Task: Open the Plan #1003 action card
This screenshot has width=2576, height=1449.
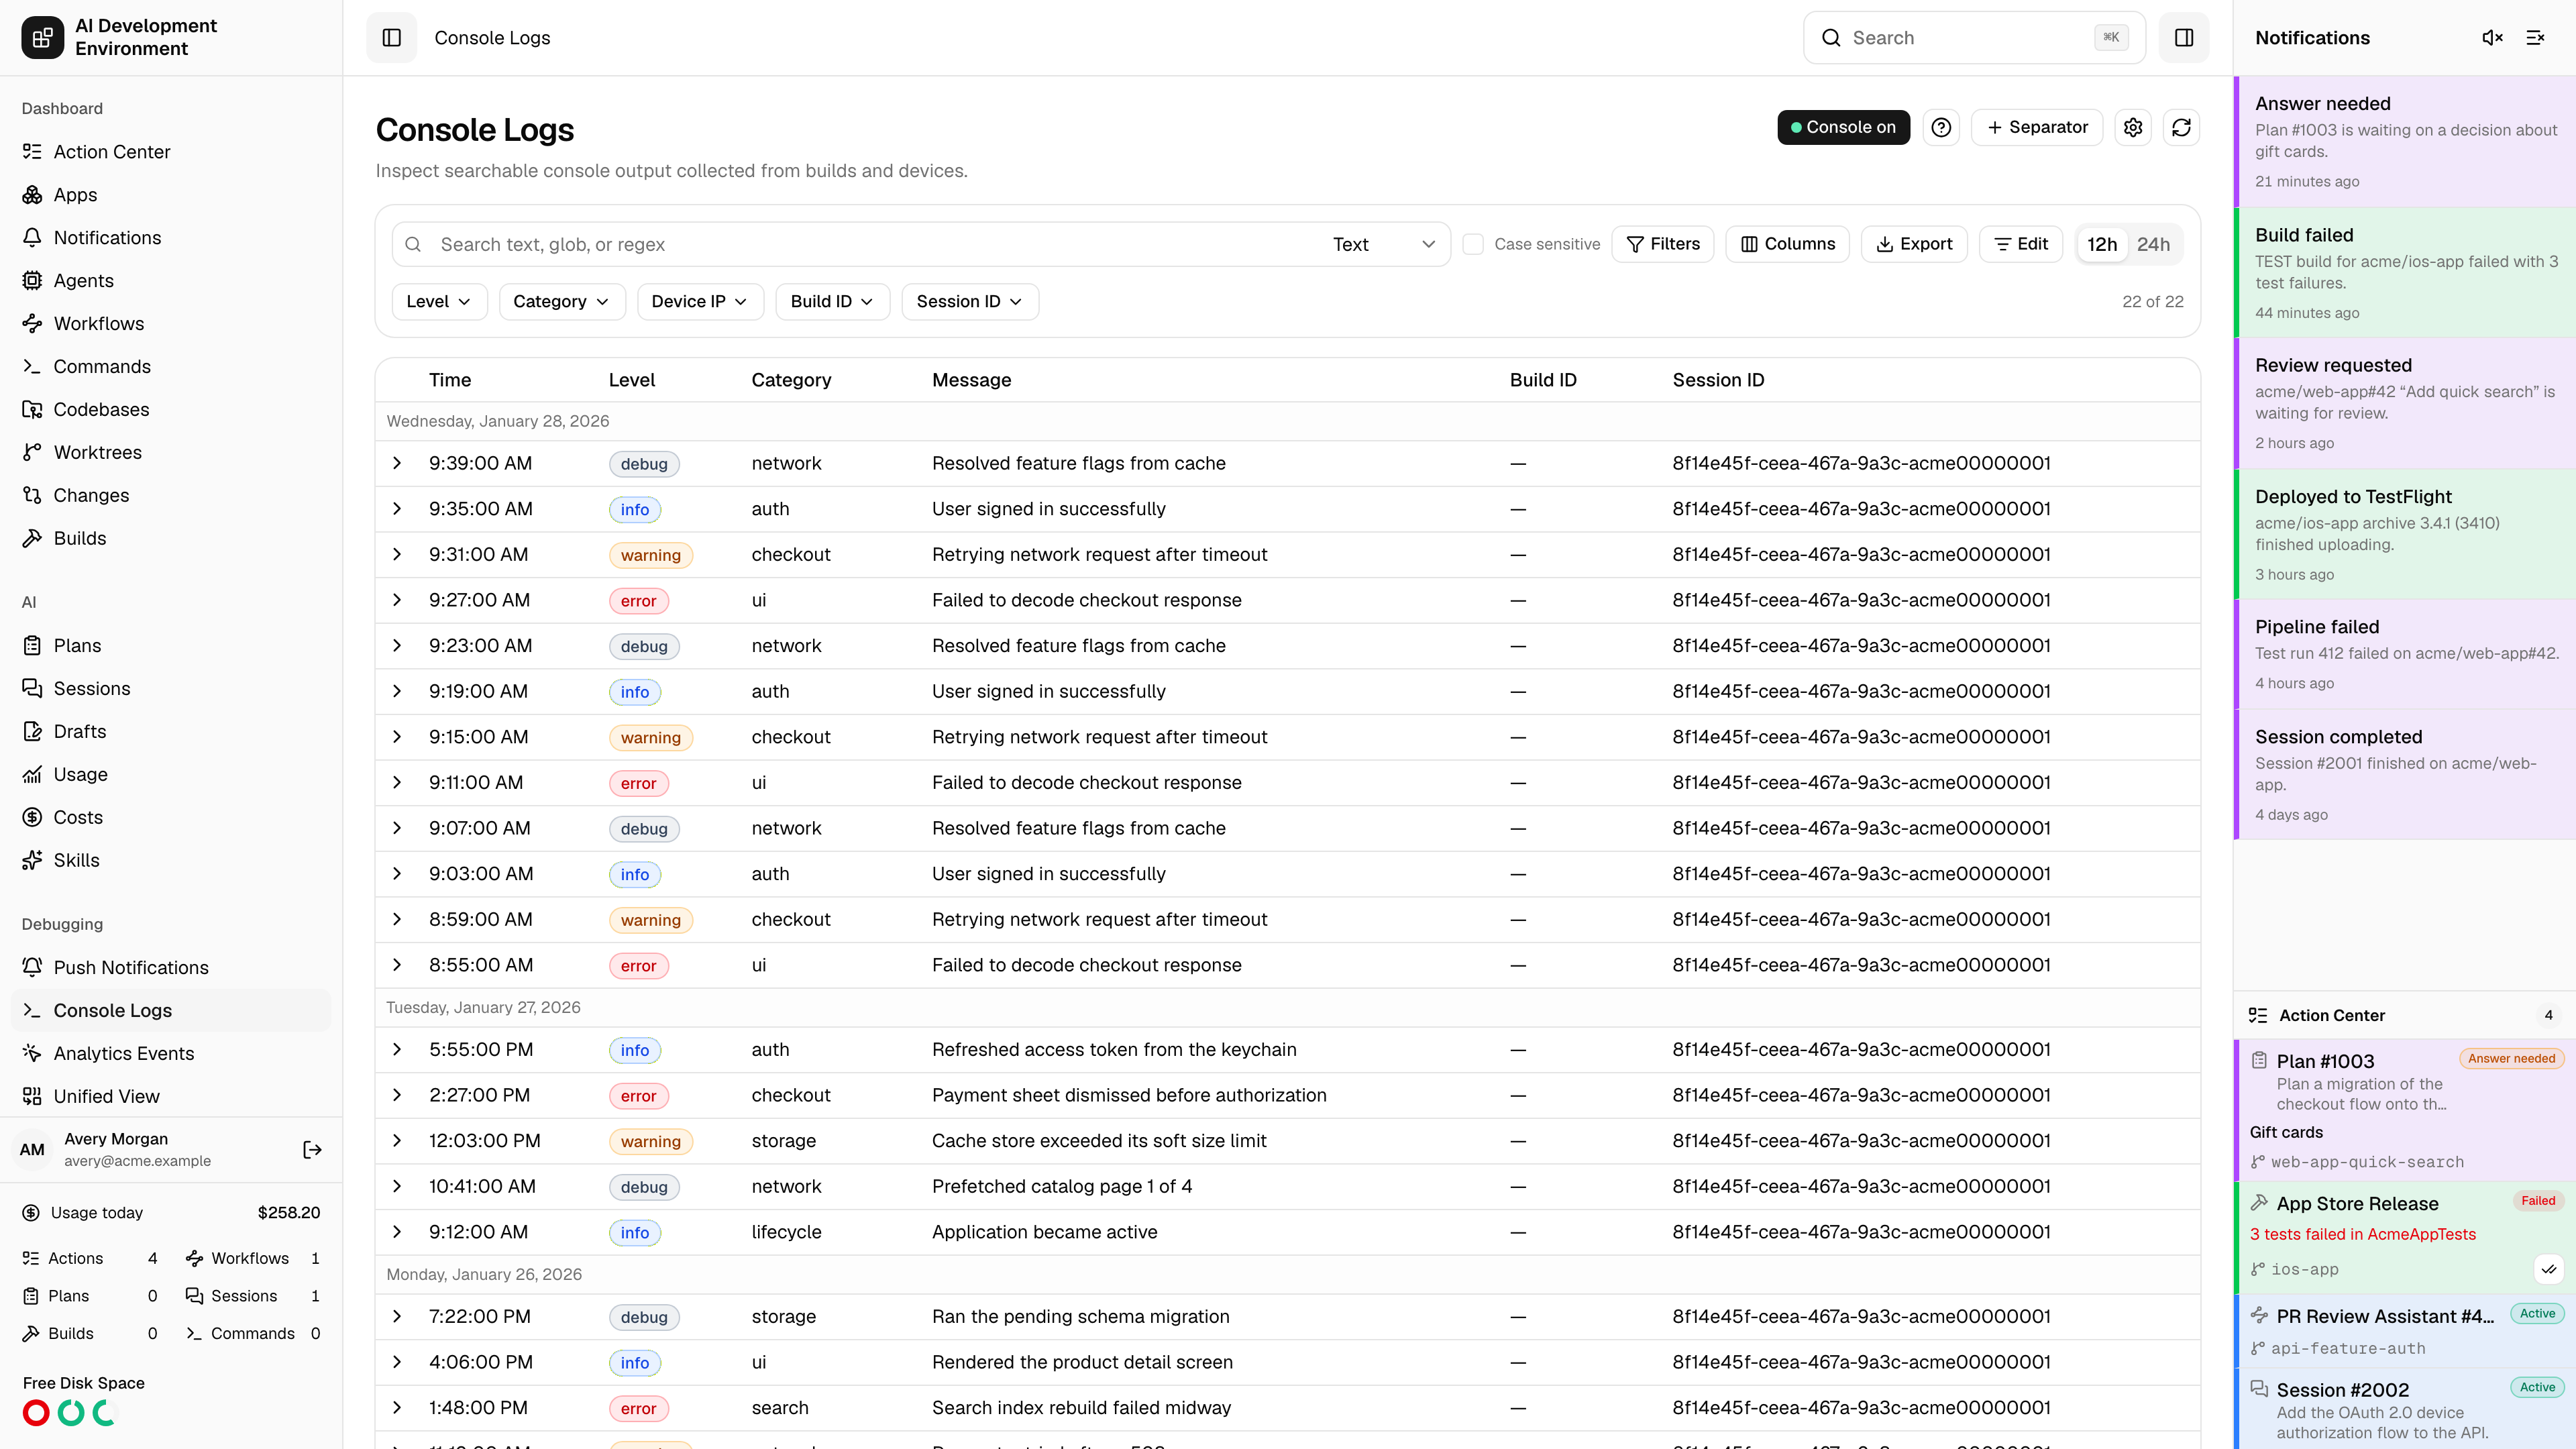Action: 2404,1110
